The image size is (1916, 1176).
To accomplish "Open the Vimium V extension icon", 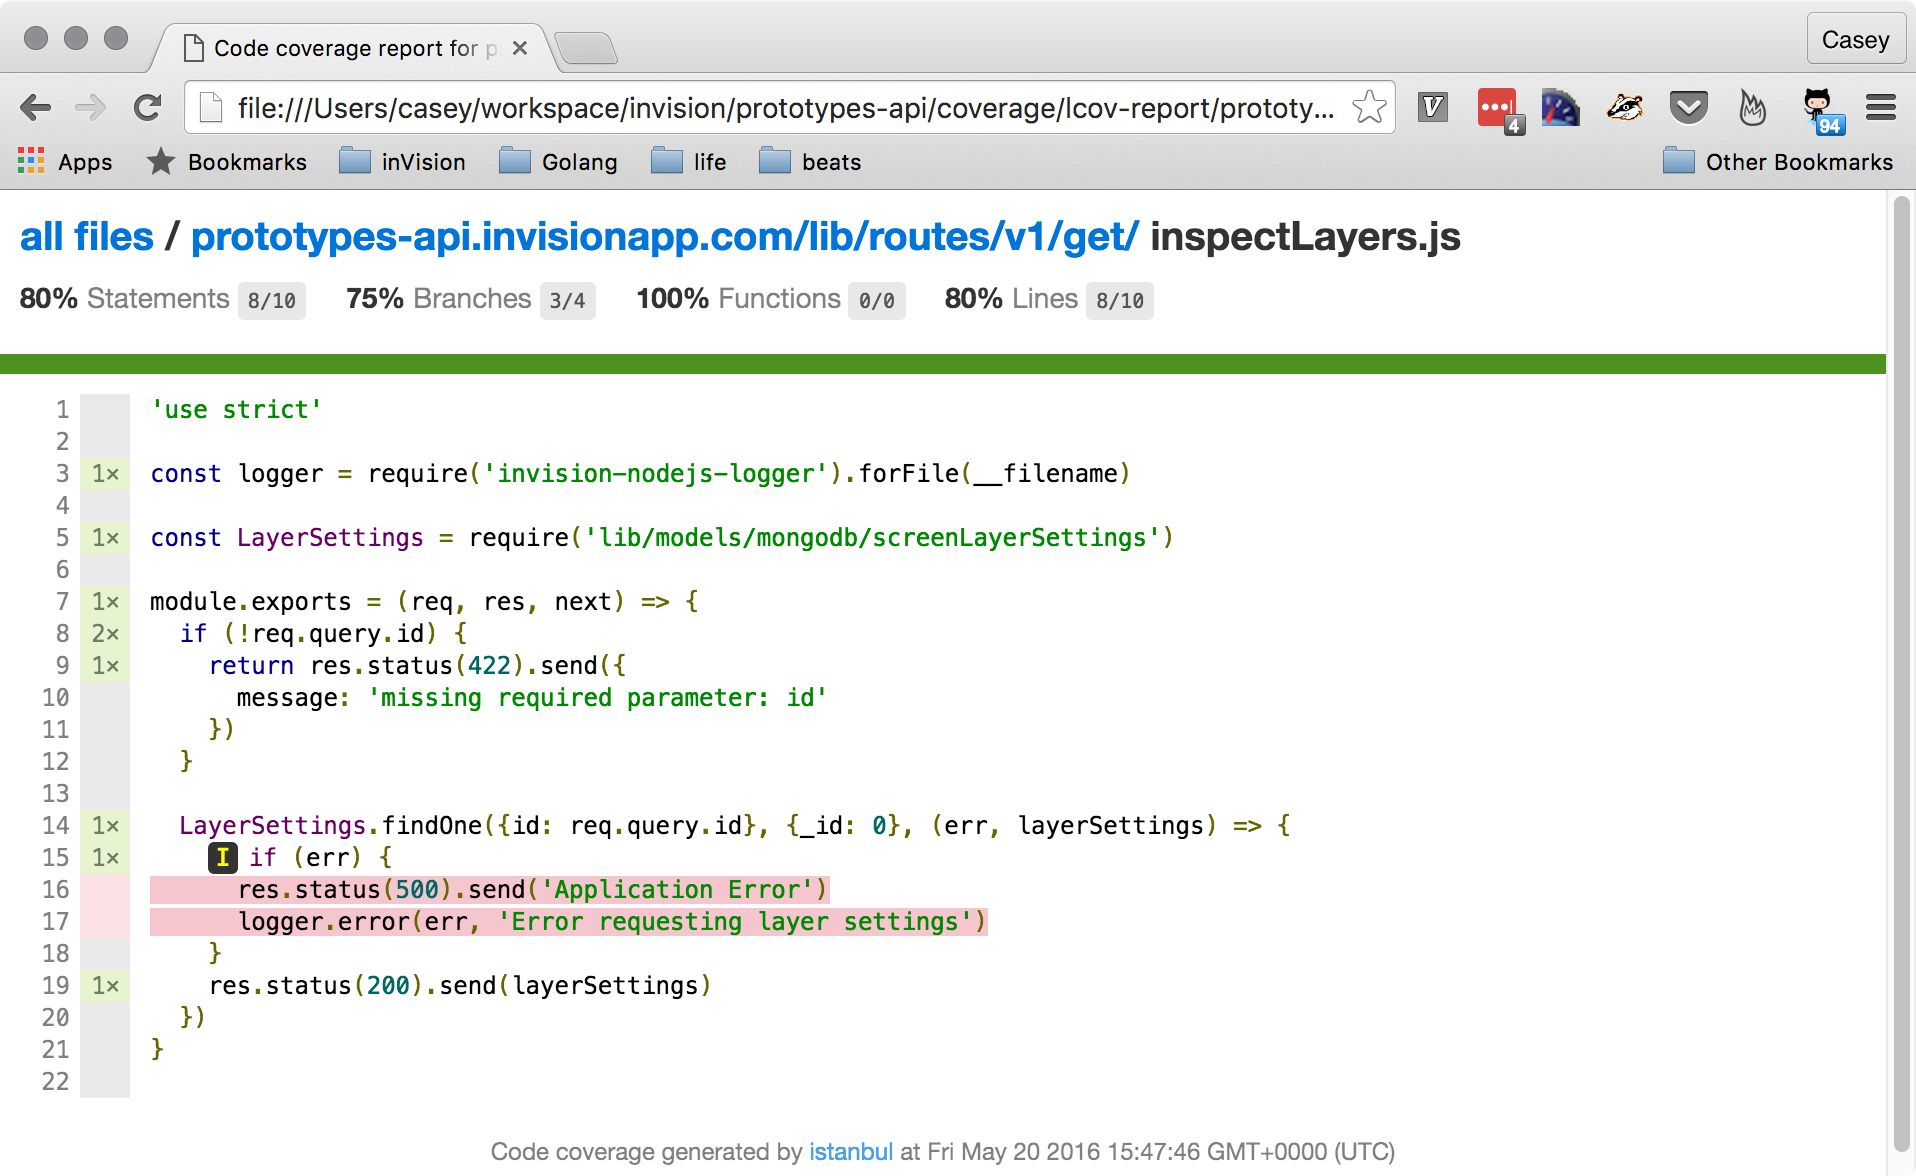I will click(1433, 107).
